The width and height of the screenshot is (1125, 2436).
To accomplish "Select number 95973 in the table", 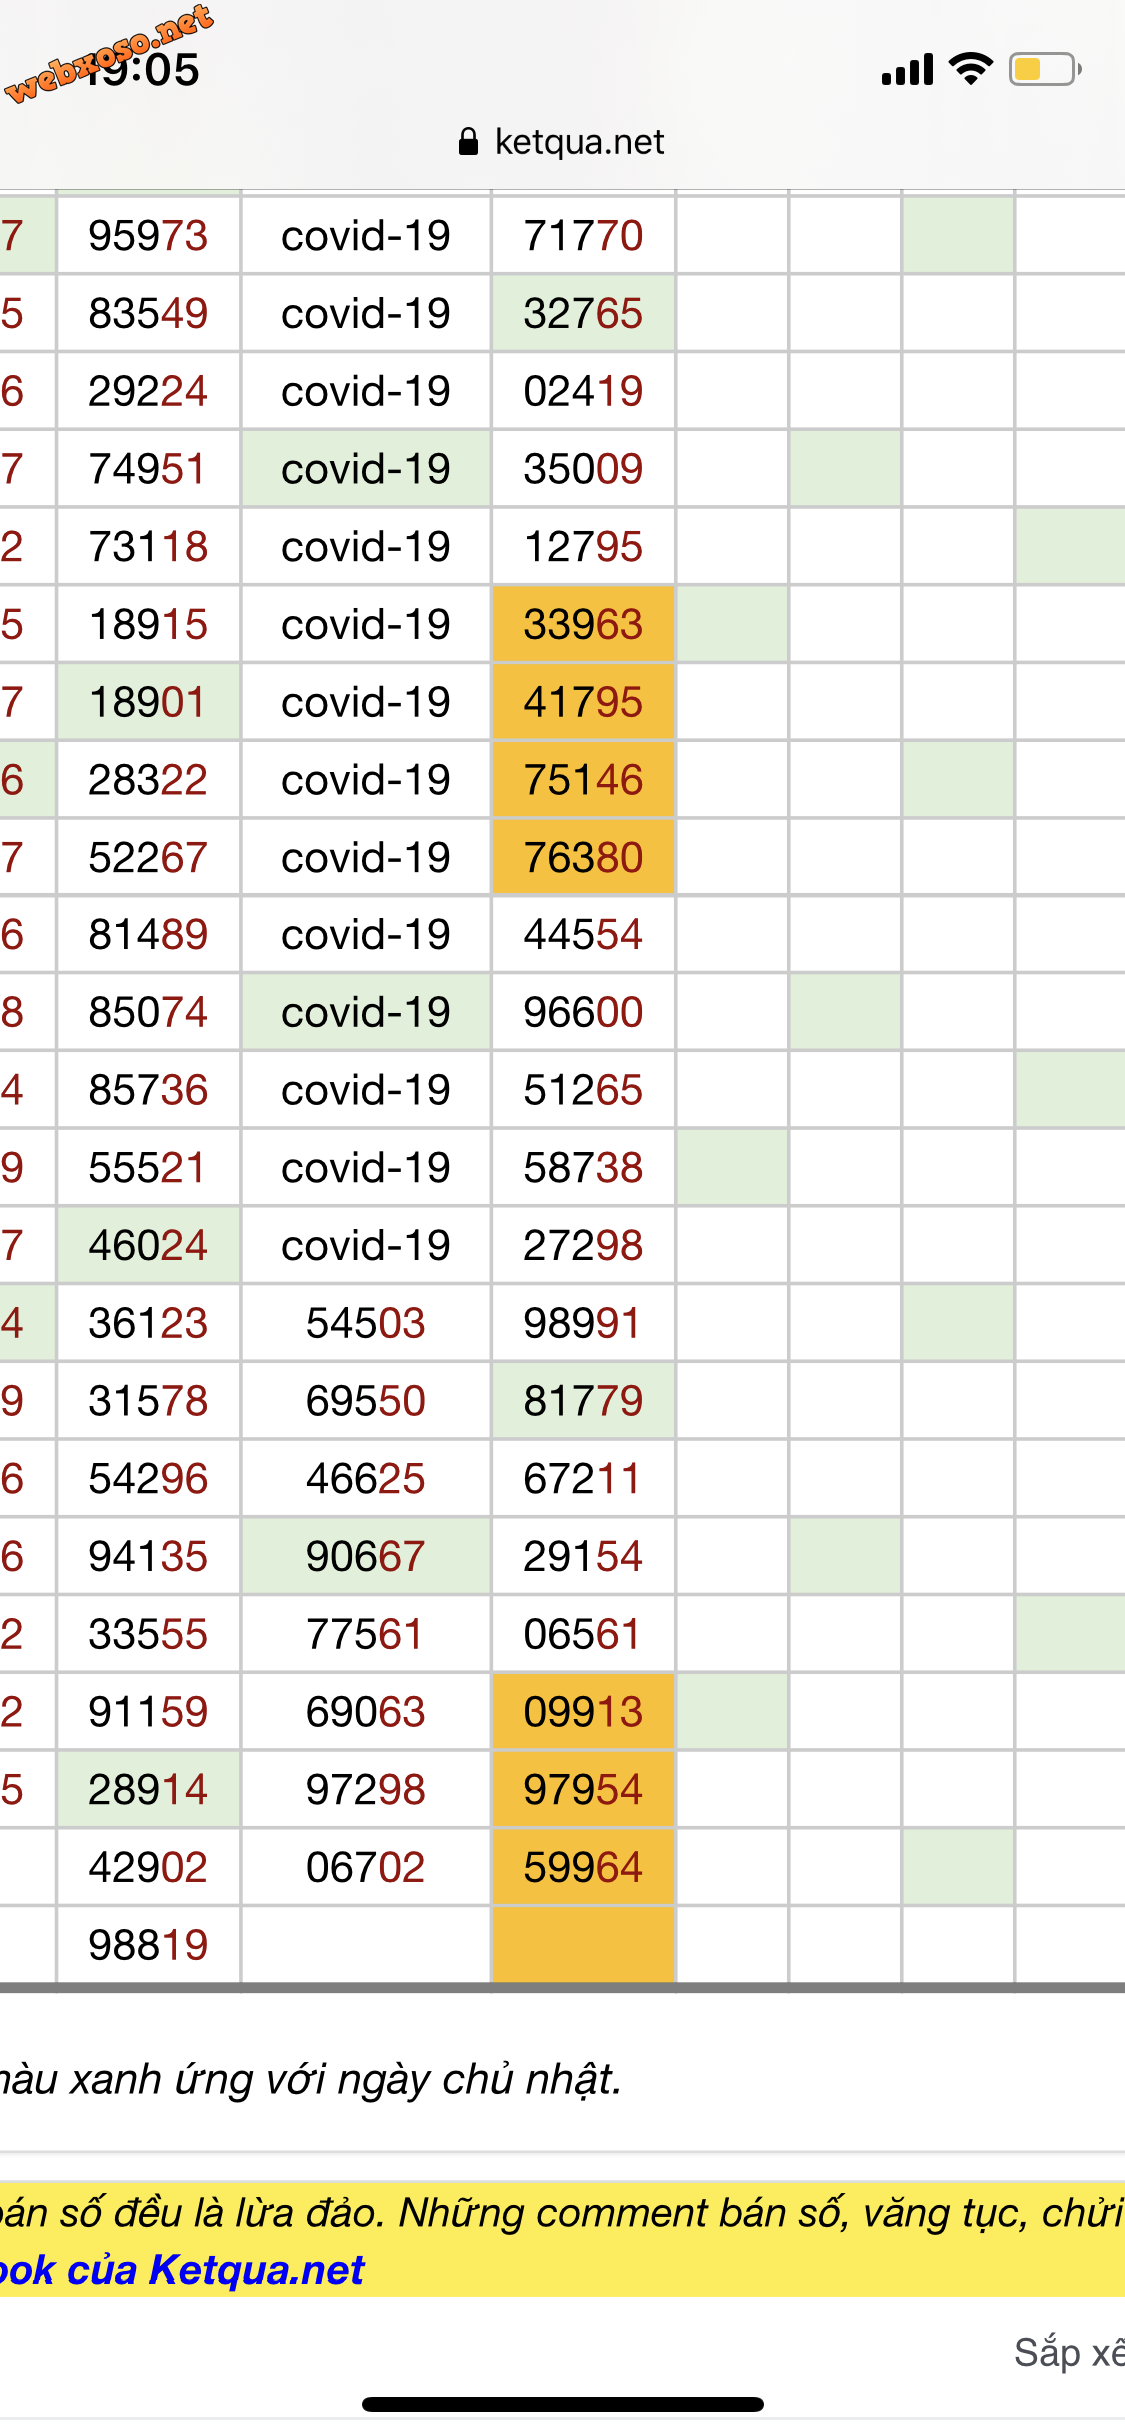I will coord(148,236).
